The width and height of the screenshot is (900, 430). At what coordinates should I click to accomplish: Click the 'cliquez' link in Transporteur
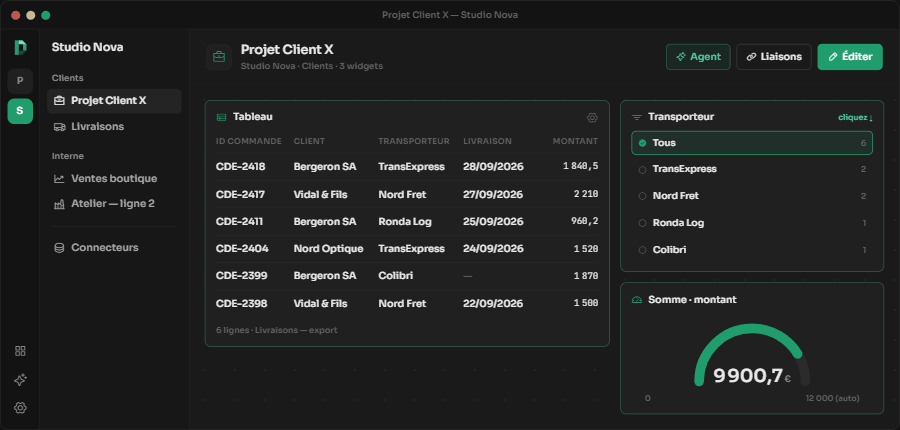(x=855, y=118)
